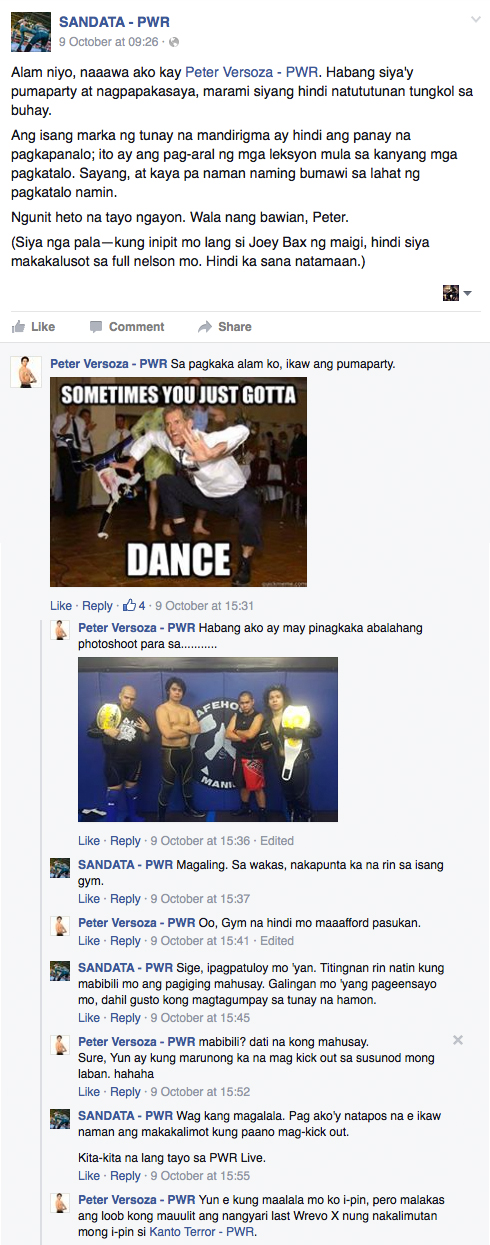The image size is (490, 1245).
Task: Open the 9 October at 09:26 post timestamp
Action: click(x=109, y=42)
